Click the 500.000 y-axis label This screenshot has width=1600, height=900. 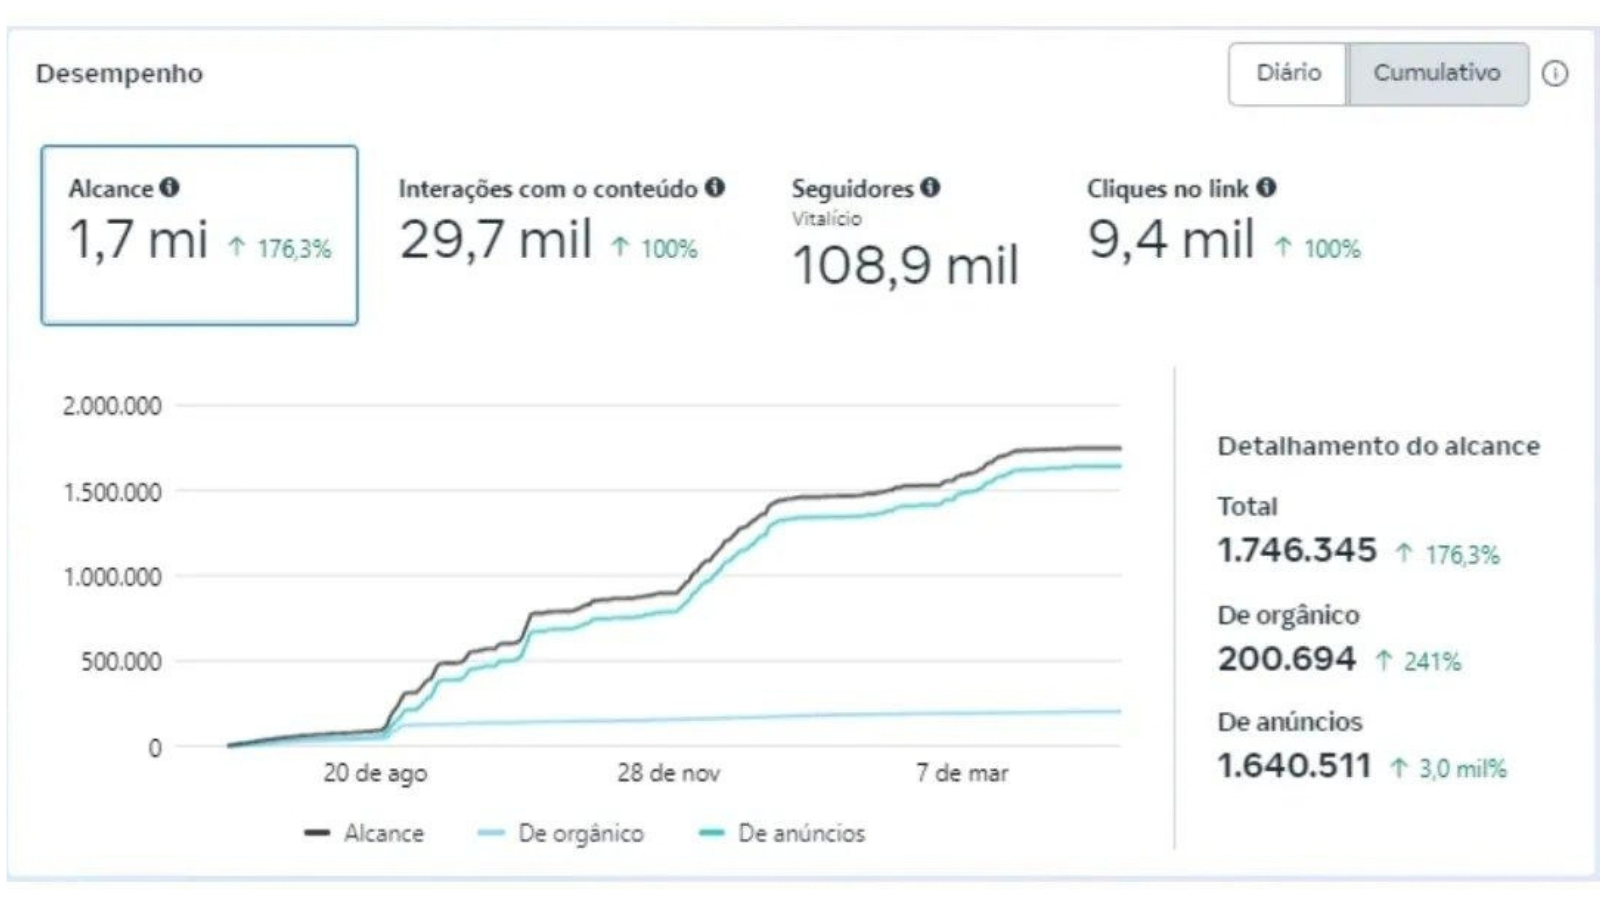tap(121, 662)
